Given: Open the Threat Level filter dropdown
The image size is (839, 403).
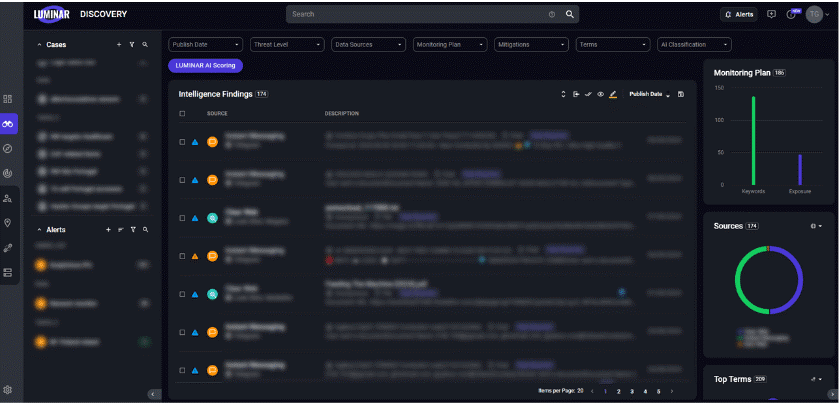Looking at the screenshot, I should click(x=287, y=45).
